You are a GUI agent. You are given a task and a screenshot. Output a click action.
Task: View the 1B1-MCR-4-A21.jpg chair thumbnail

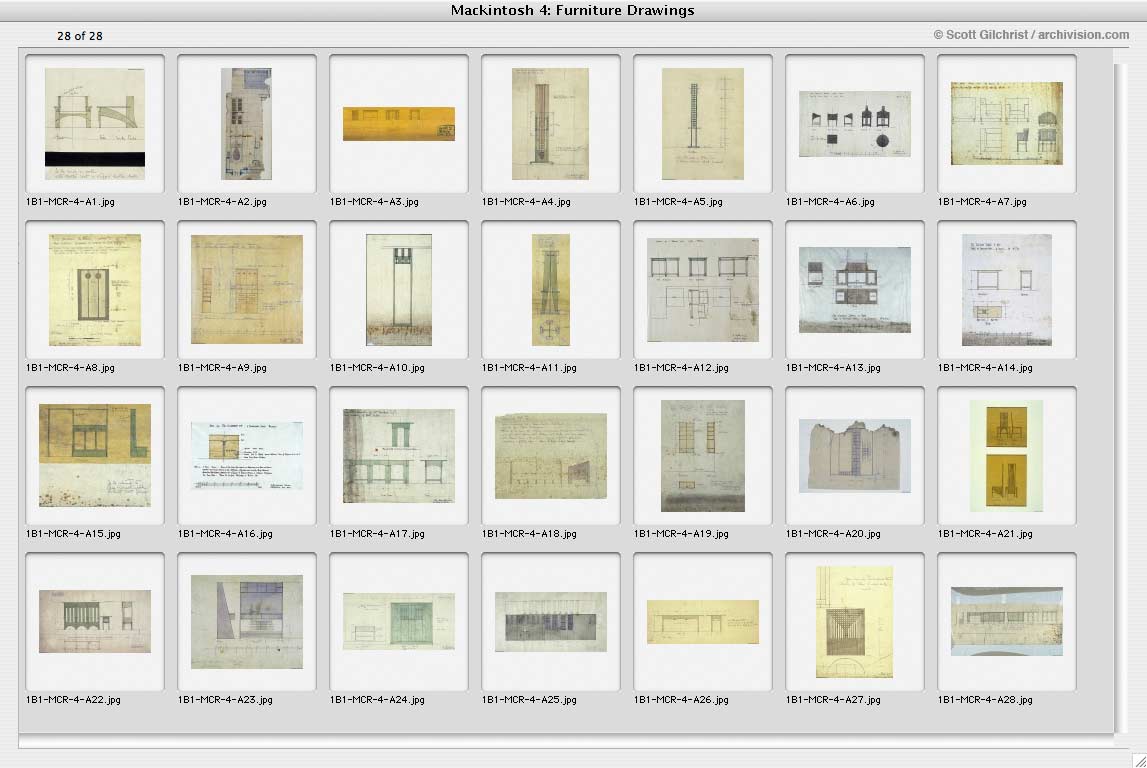point(1007,456)
